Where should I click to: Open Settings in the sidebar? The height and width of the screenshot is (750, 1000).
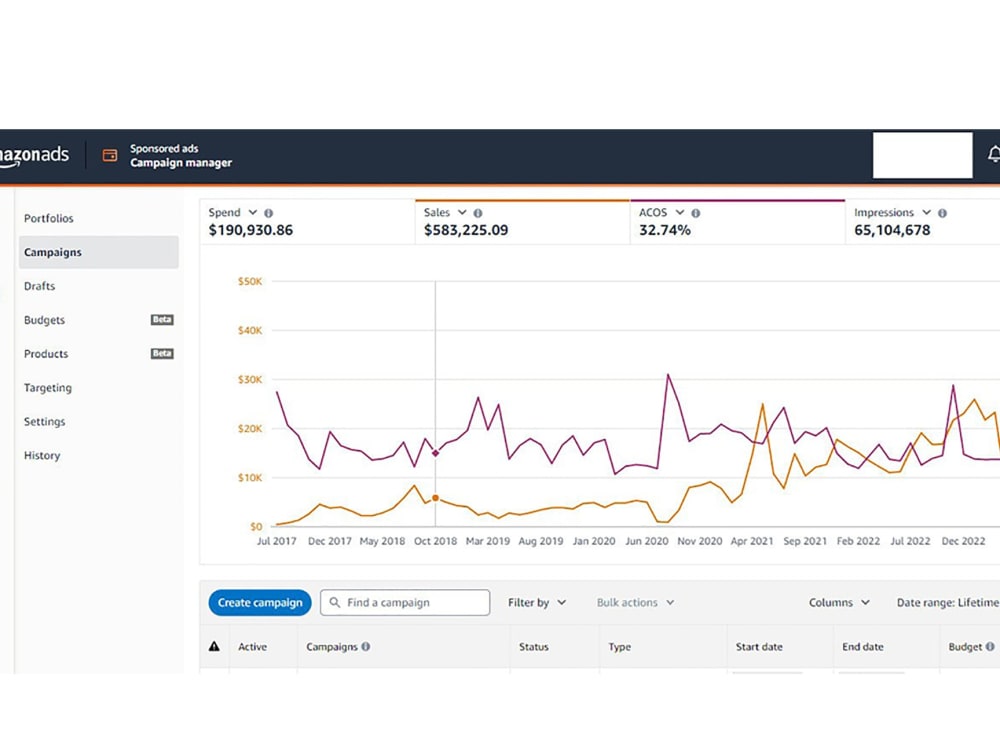[x=45, y=422]
